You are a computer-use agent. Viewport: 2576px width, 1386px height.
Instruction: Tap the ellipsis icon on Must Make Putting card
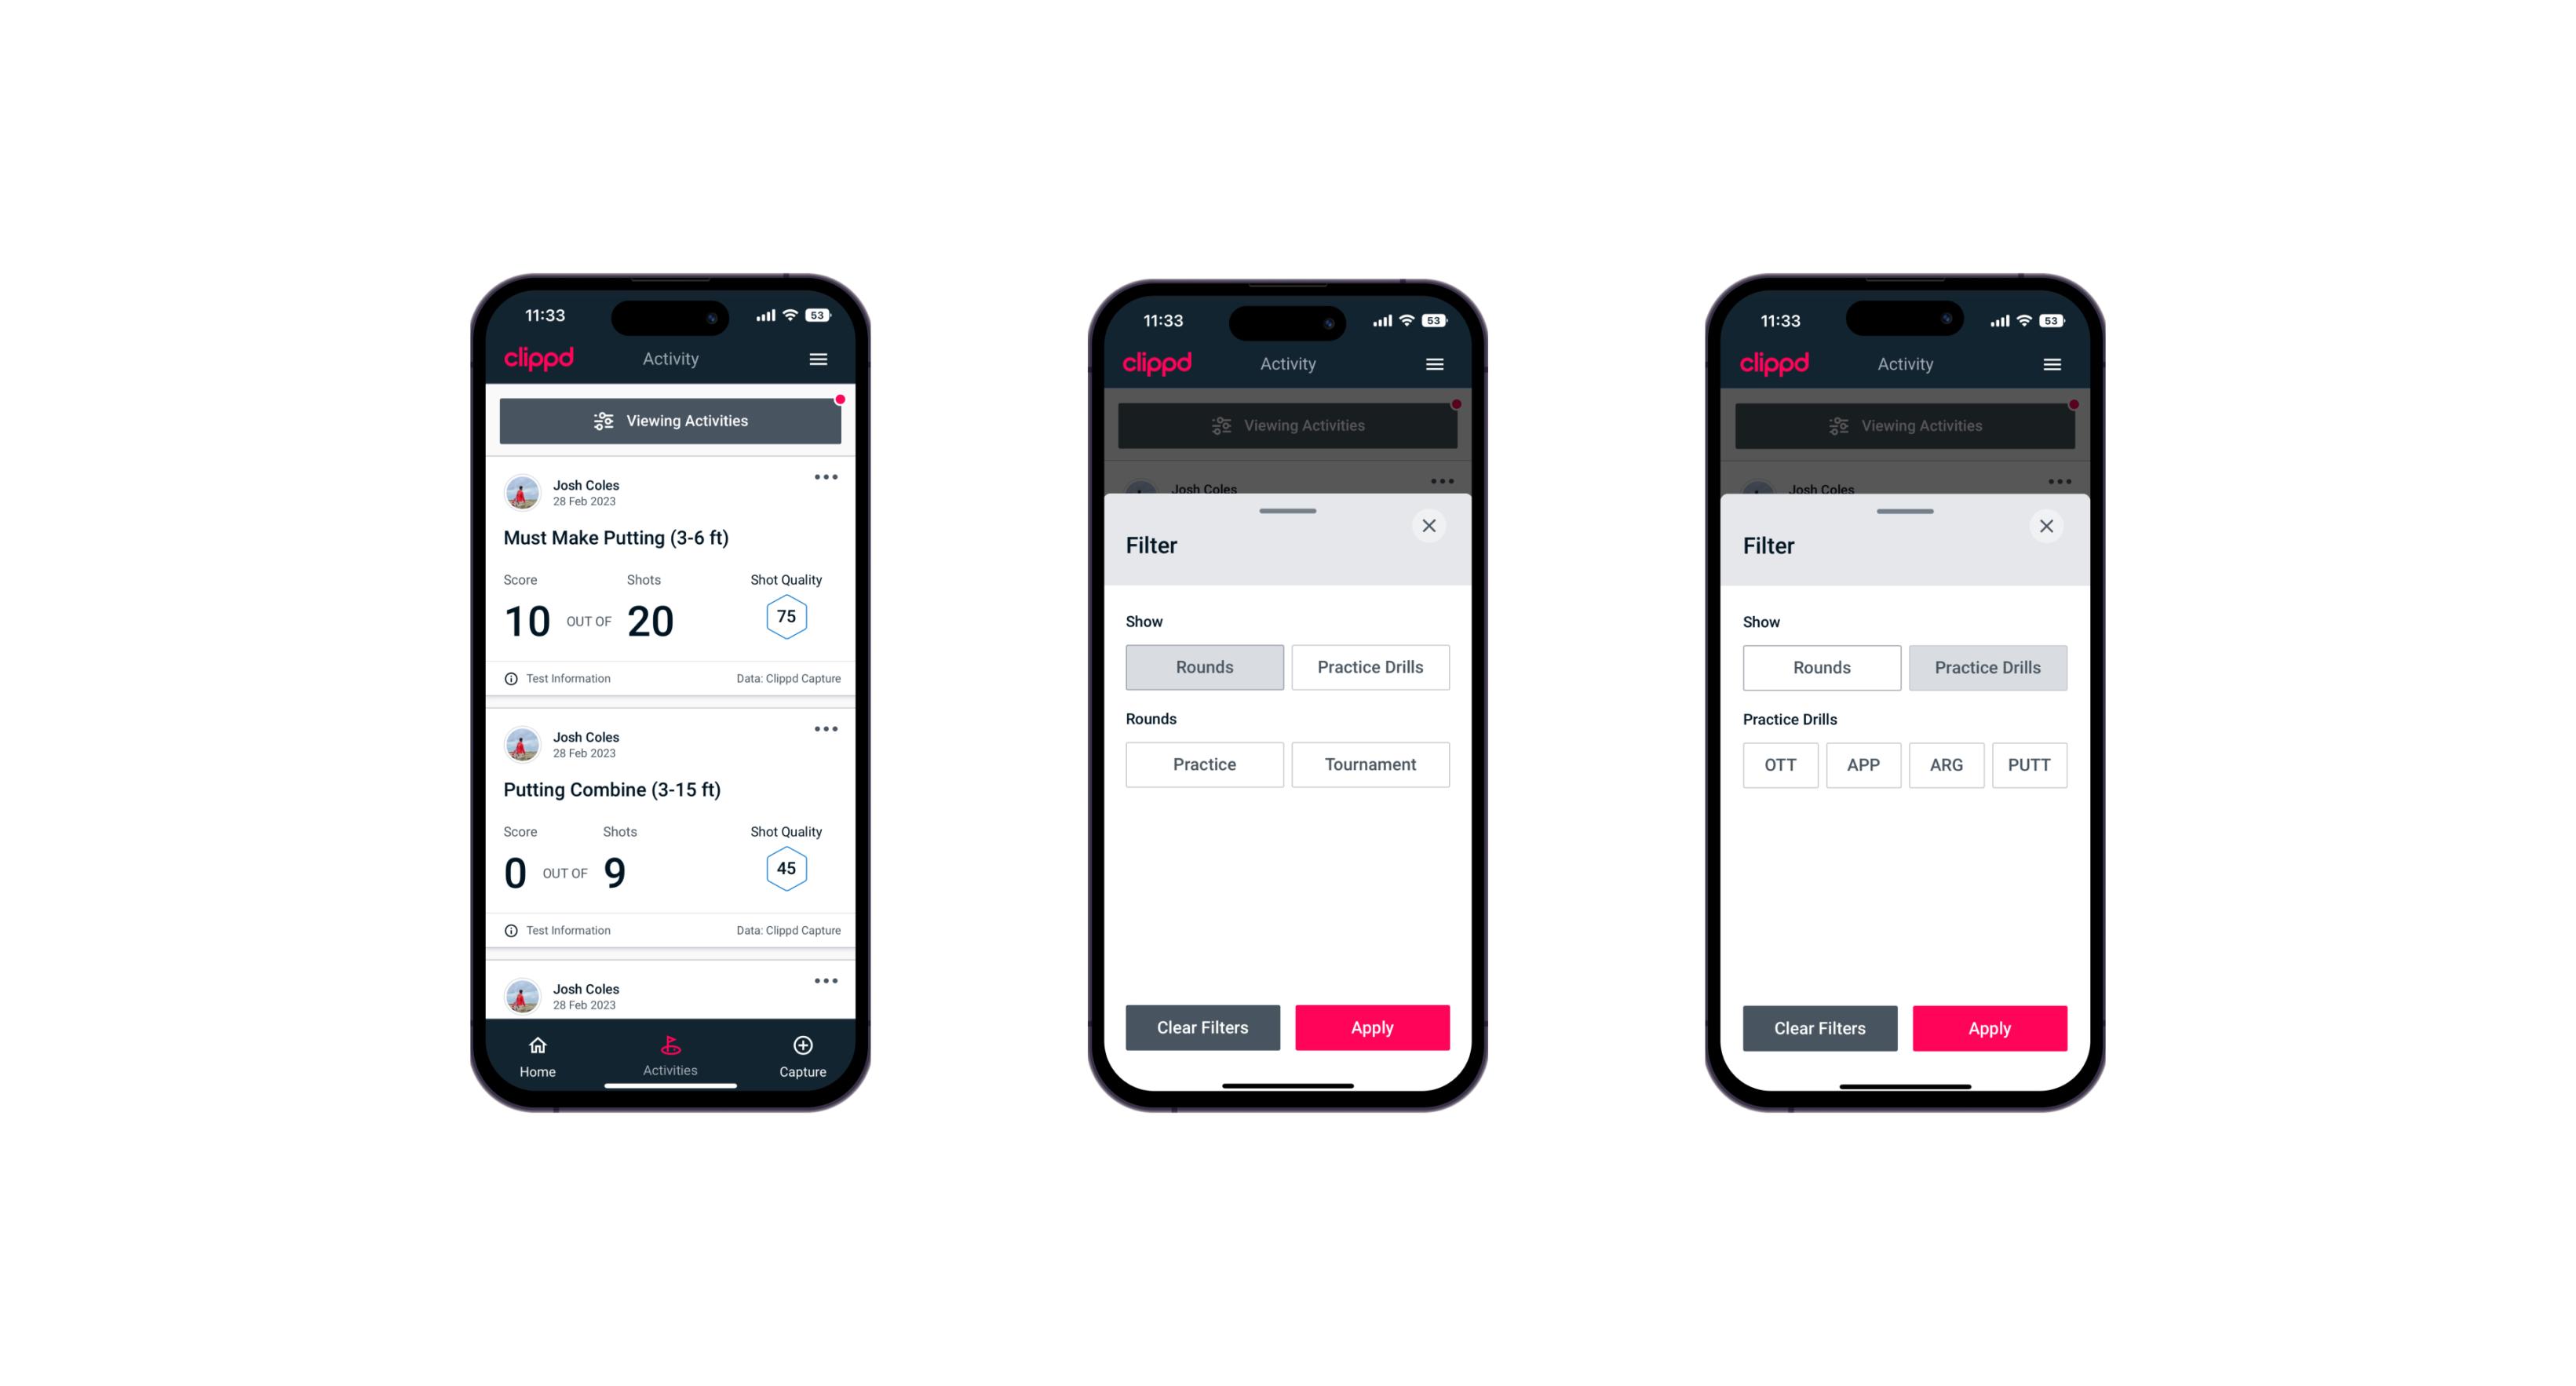pos(826,478)
